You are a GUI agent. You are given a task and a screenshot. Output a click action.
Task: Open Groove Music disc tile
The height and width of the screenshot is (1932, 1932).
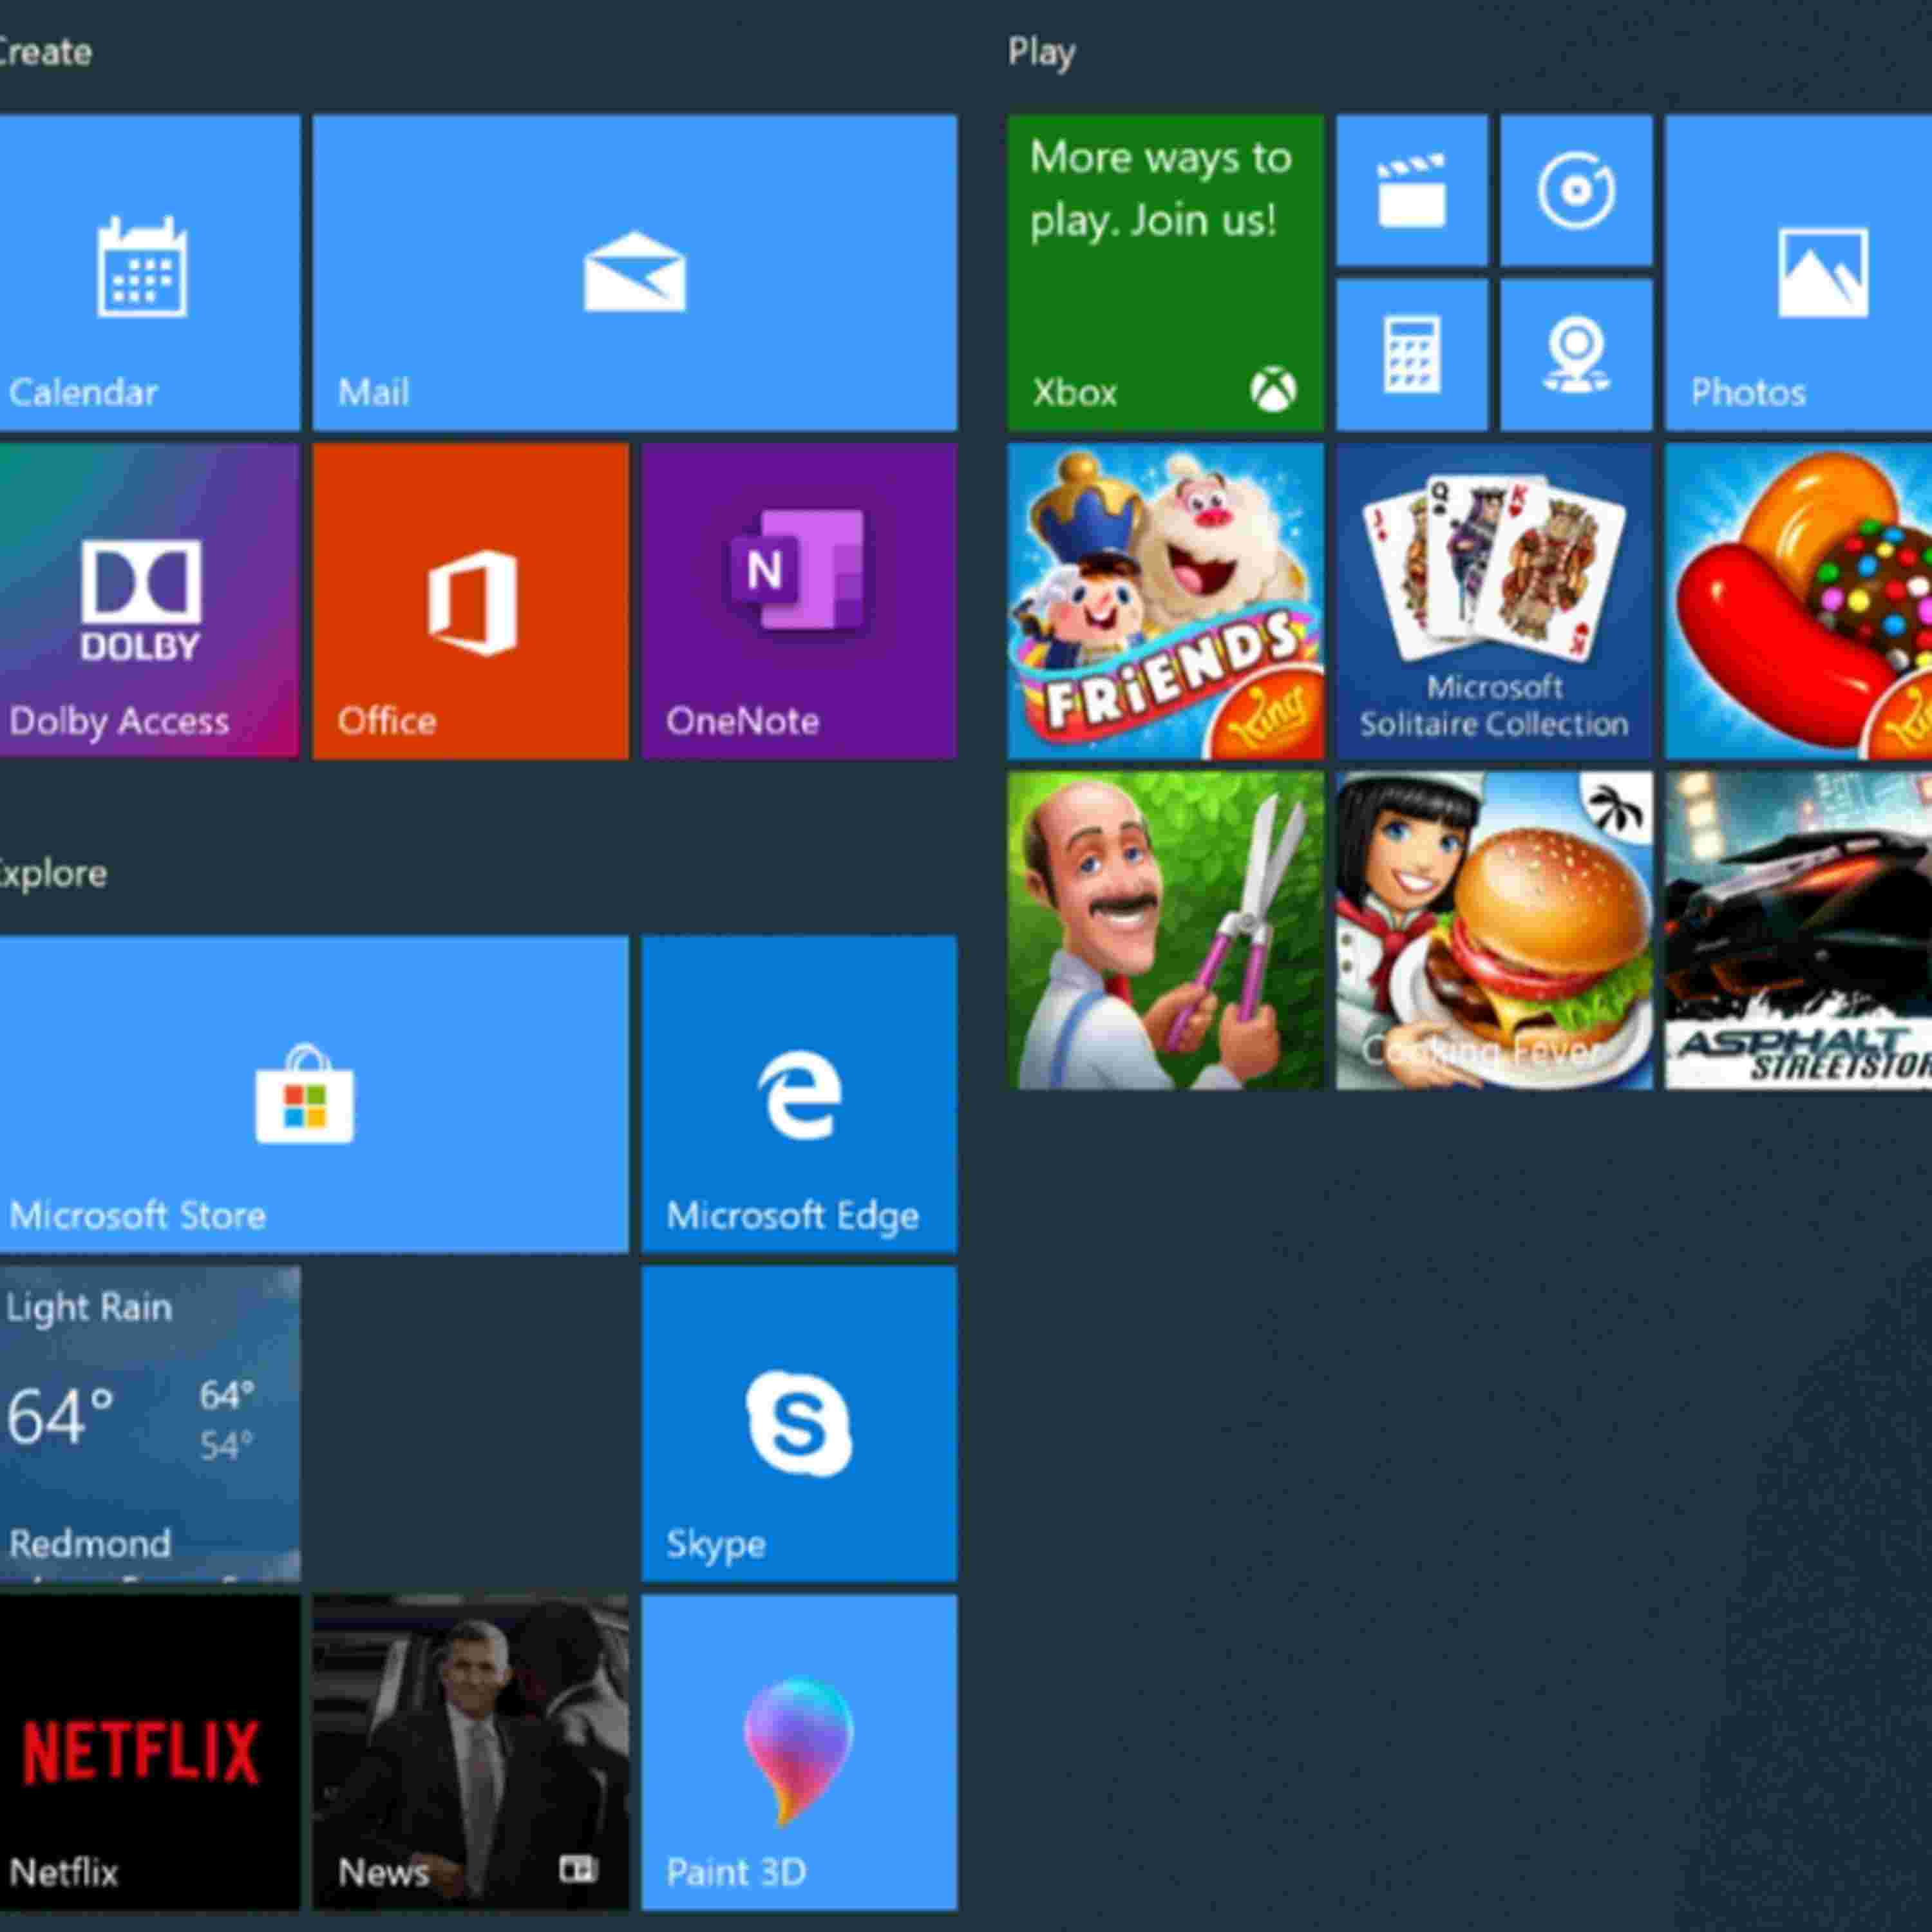pyautogui.click(x=1575, y=190)
